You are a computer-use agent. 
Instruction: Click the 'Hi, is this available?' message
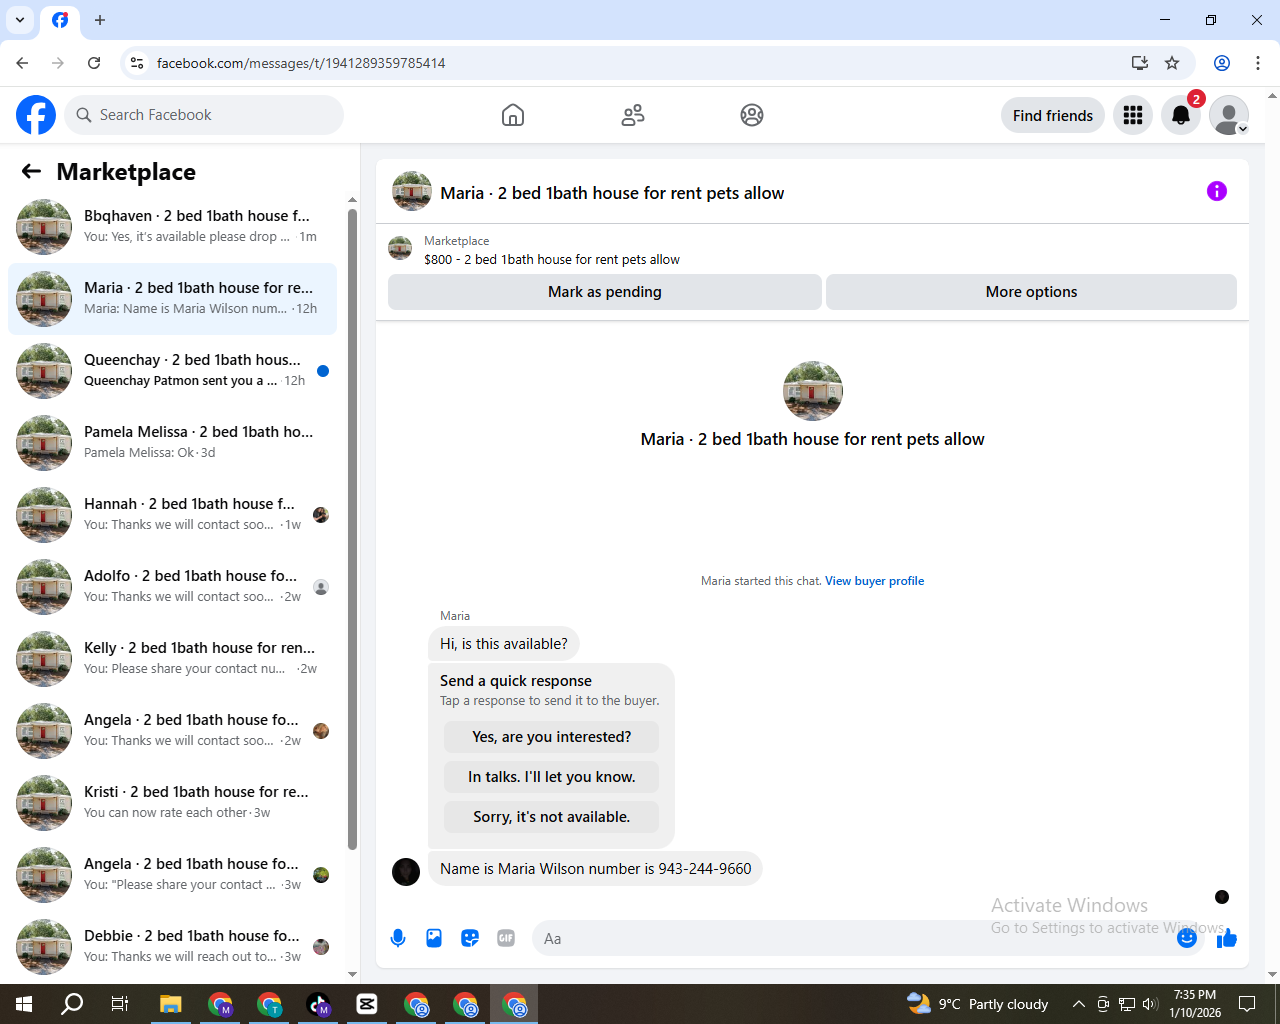(x=504, y=644)
